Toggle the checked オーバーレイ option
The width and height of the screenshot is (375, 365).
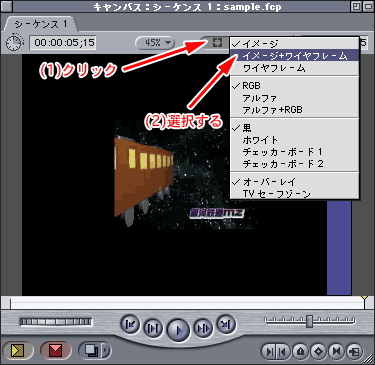pyautogui.click(x=294, y=182)
